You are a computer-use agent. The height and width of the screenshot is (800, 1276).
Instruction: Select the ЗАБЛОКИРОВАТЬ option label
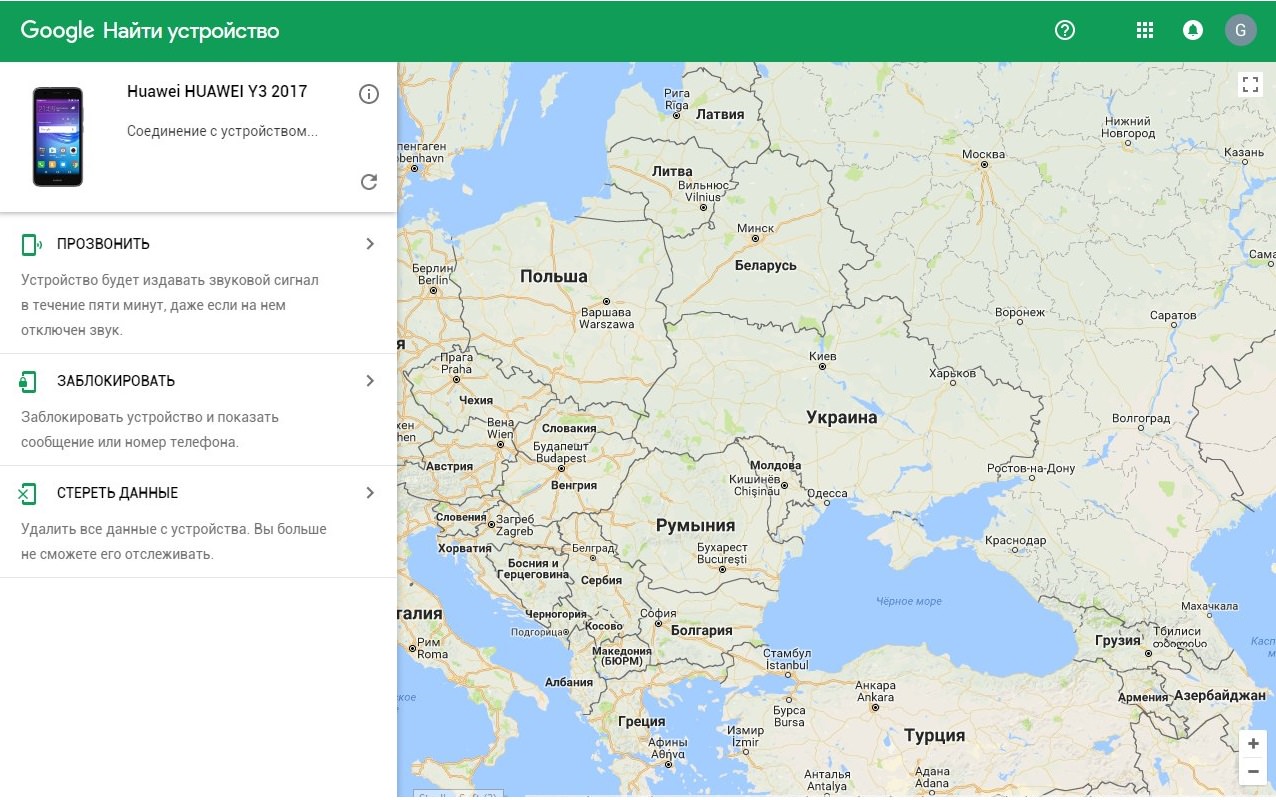[116, 381]
